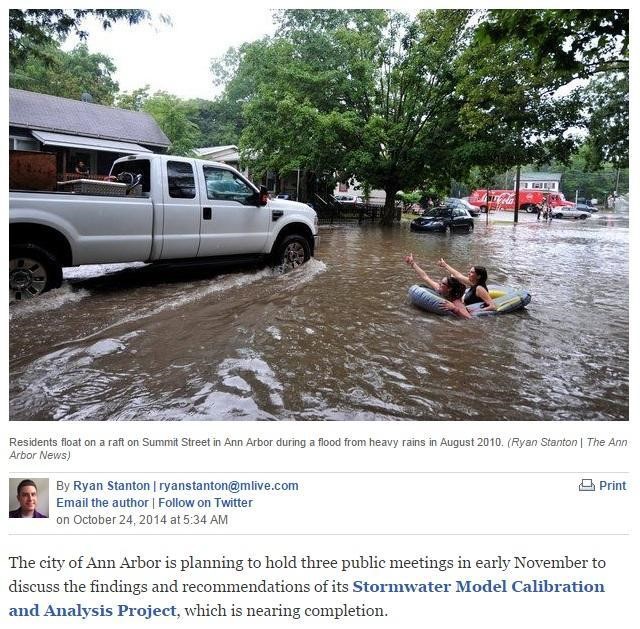This screenshot has height=629, width=640.
Task: Open Ryan Stanton's author byline link
Action: point(111,486)
